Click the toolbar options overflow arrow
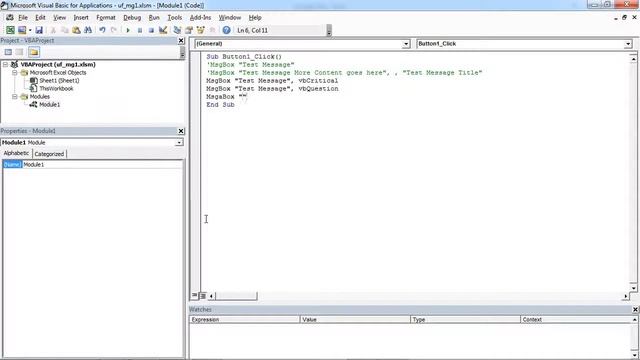 click(329, 31)
